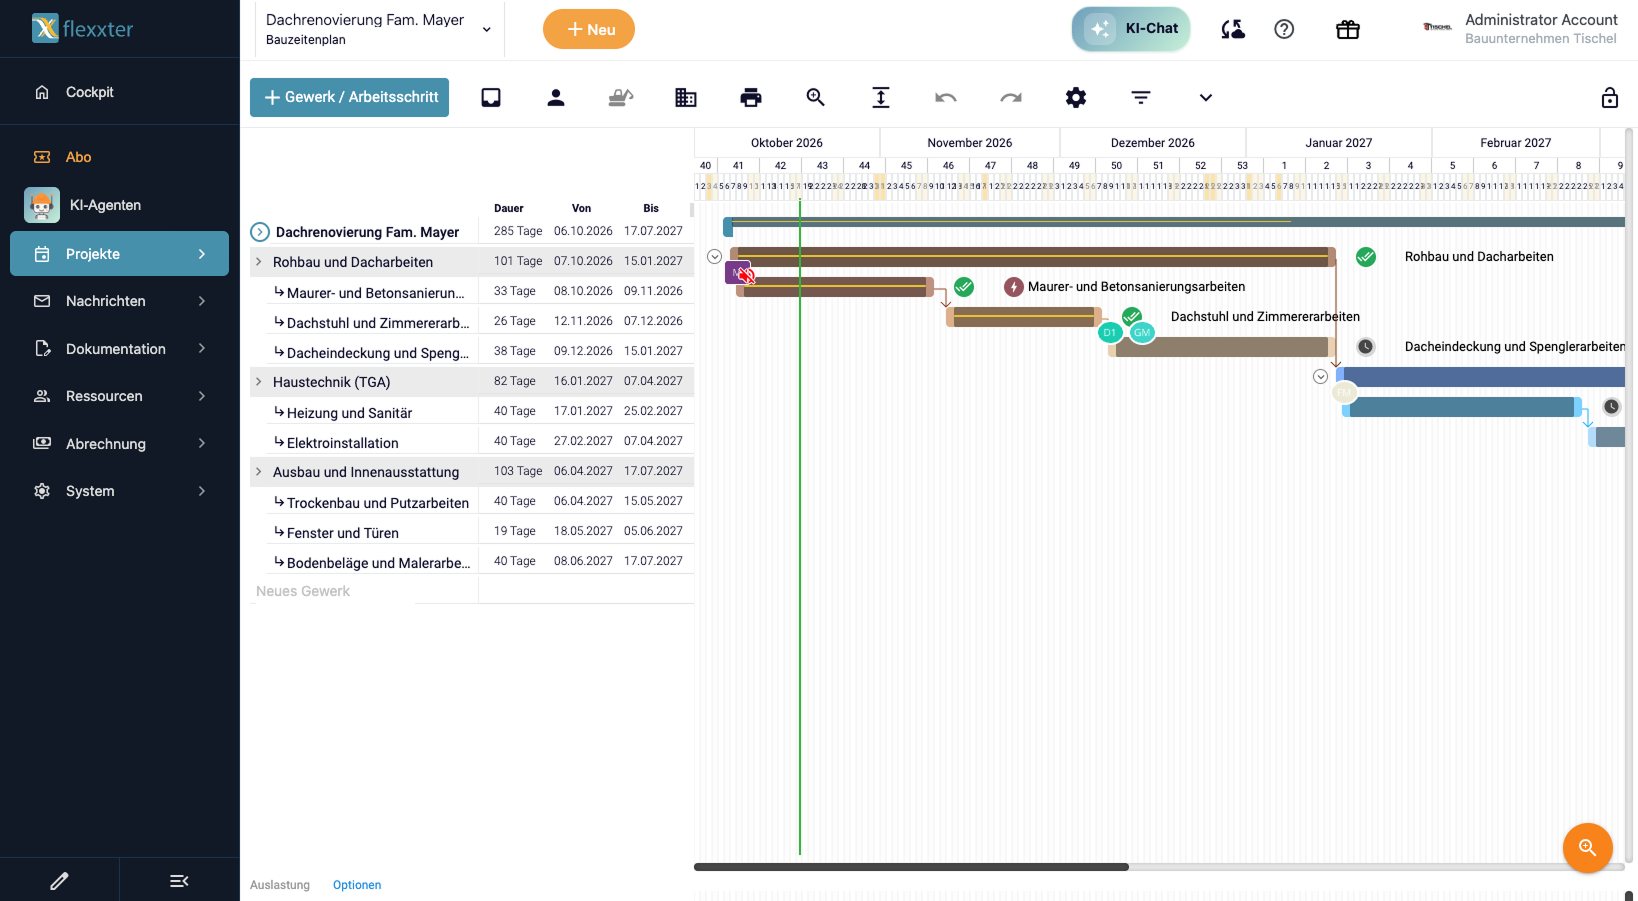Collapse the Rohbau und Dacharbeiten row

point(259,262)
